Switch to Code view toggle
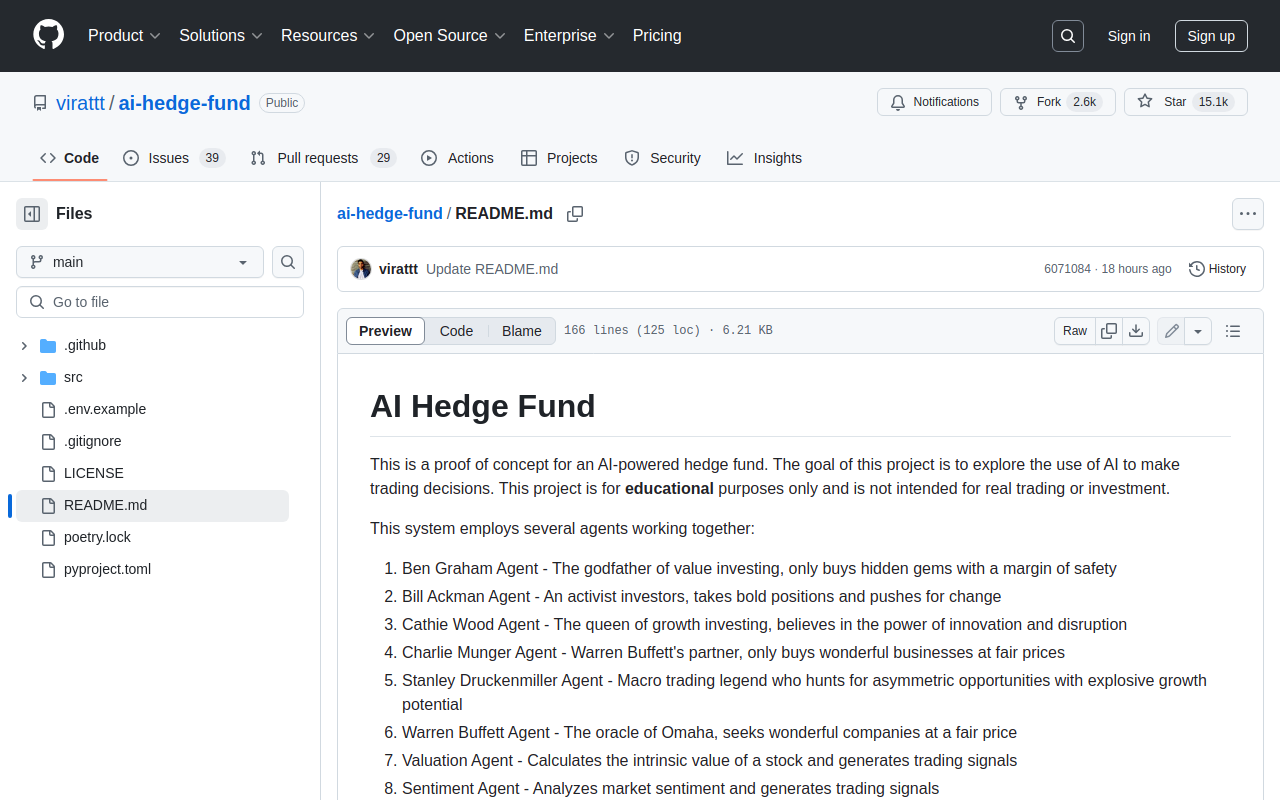This screenshot has height=800, width=1280. click(x=456, y=331)
